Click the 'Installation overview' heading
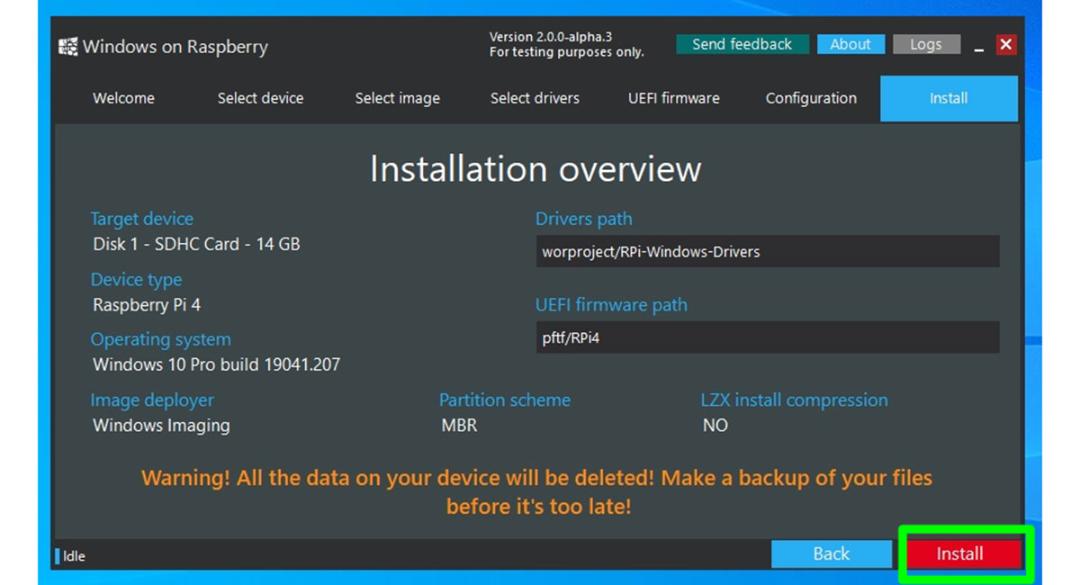The image size is (1080, 585). click(x=536, y=170)
